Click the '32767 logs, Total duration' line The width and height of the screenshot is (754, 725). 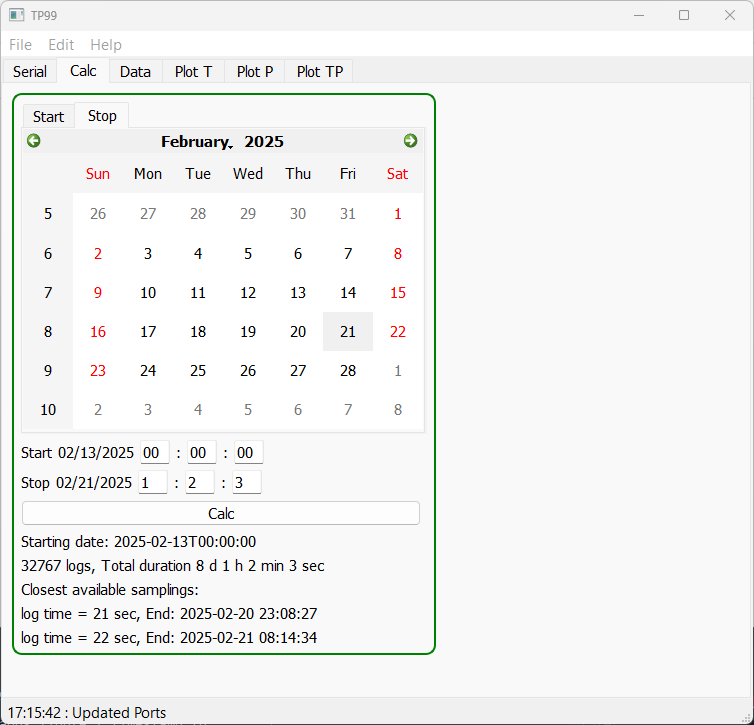[173, 566]
